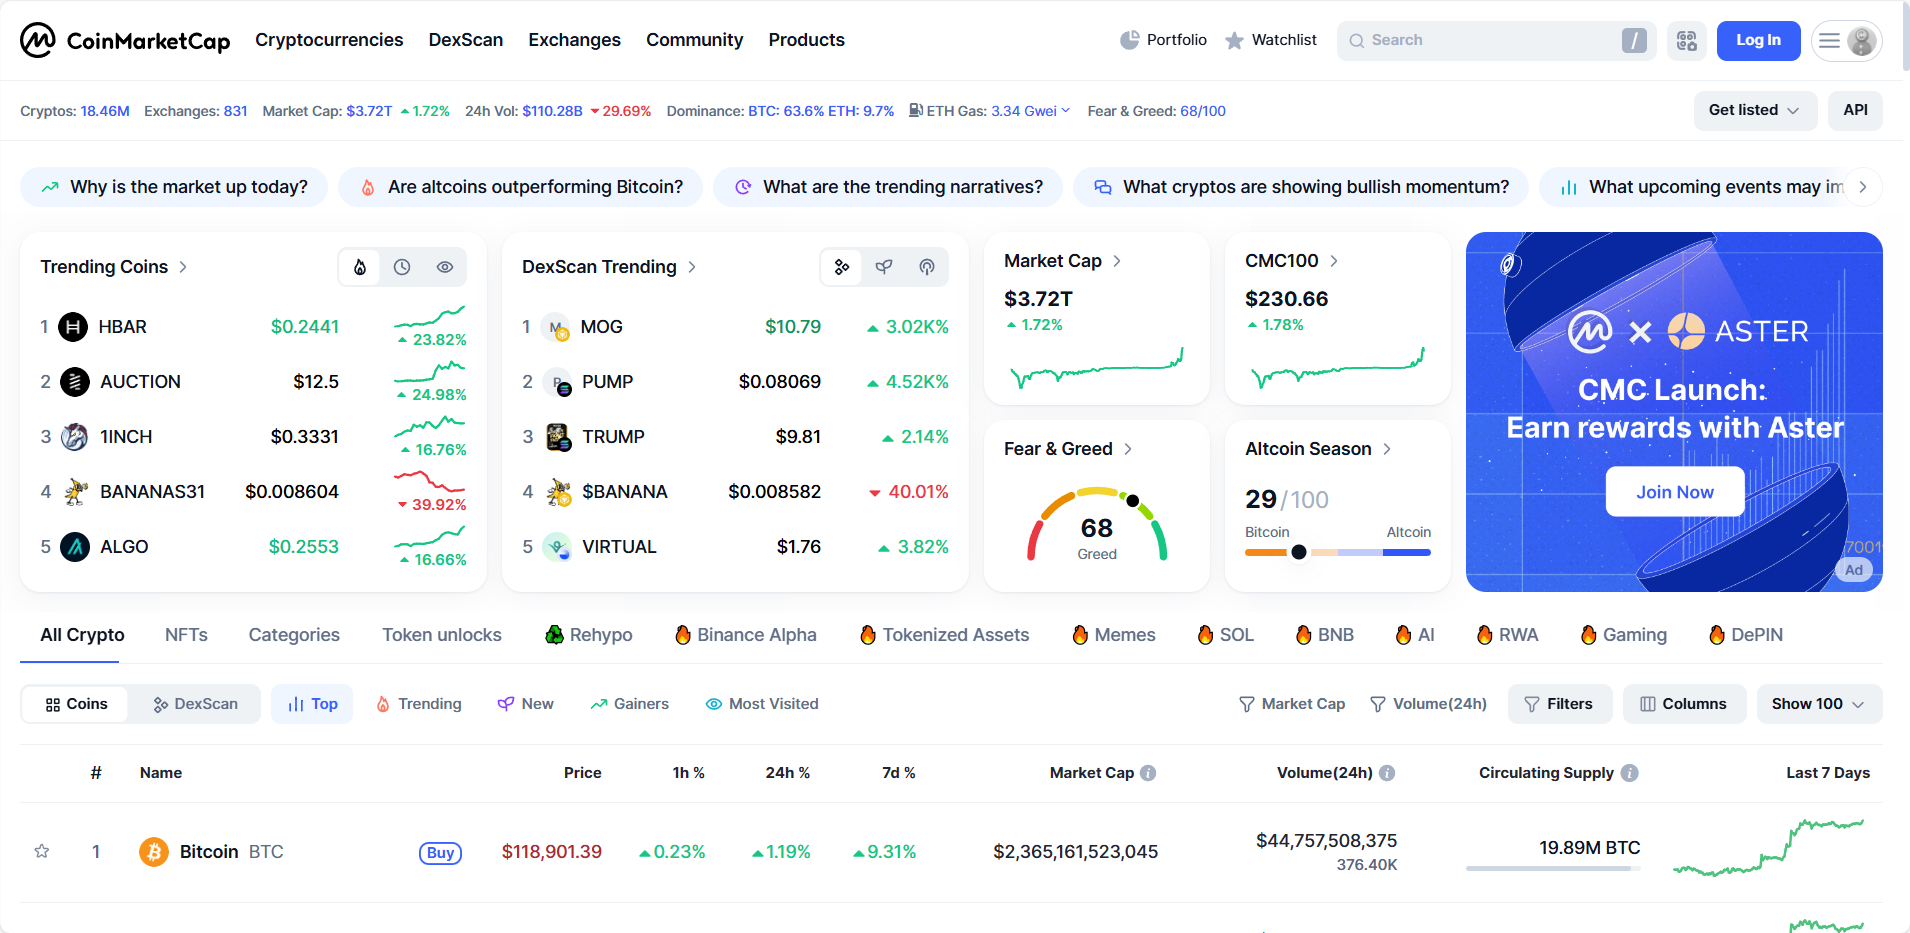Select first DexScan Trending filter icon
This screenshot has width=1910, height=933.
tap(842, 267)
